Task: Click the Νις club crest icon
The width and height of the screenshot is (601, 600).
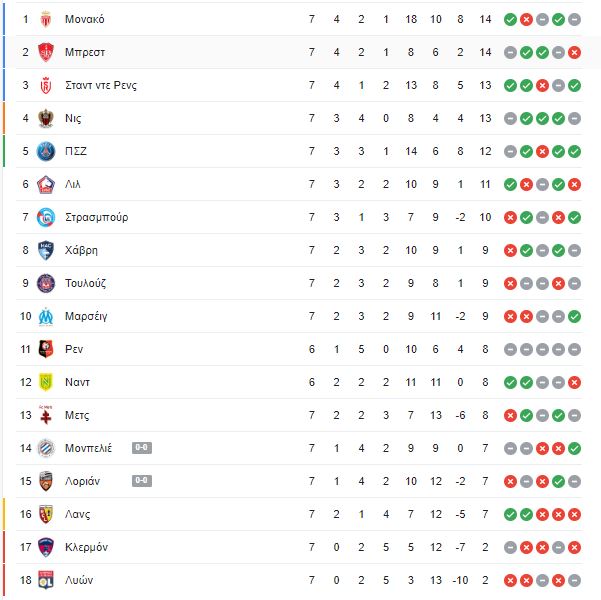Action: pos(46,118)
